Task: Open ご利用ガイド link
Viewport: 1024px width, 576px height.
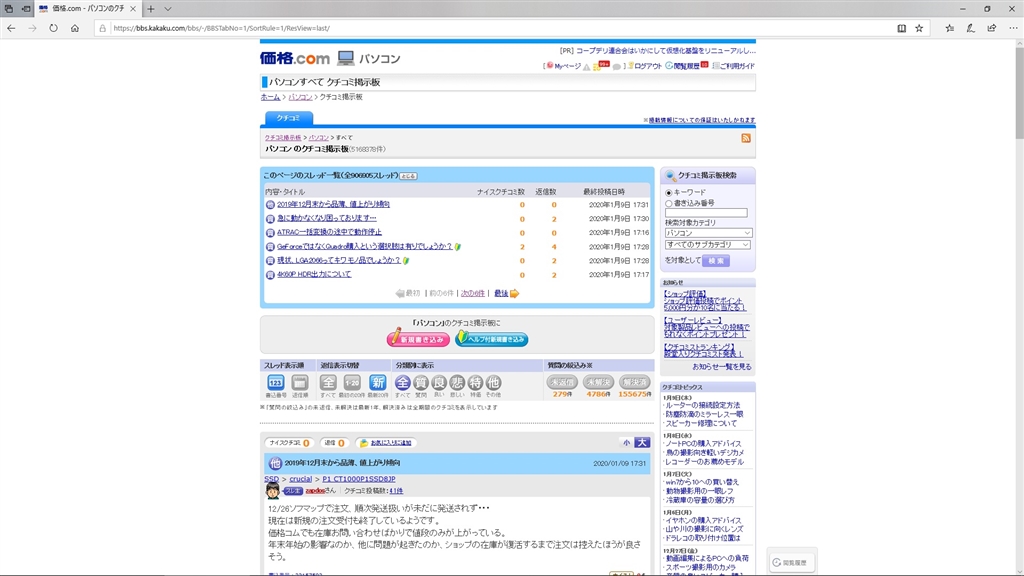Action: point(737,66)
